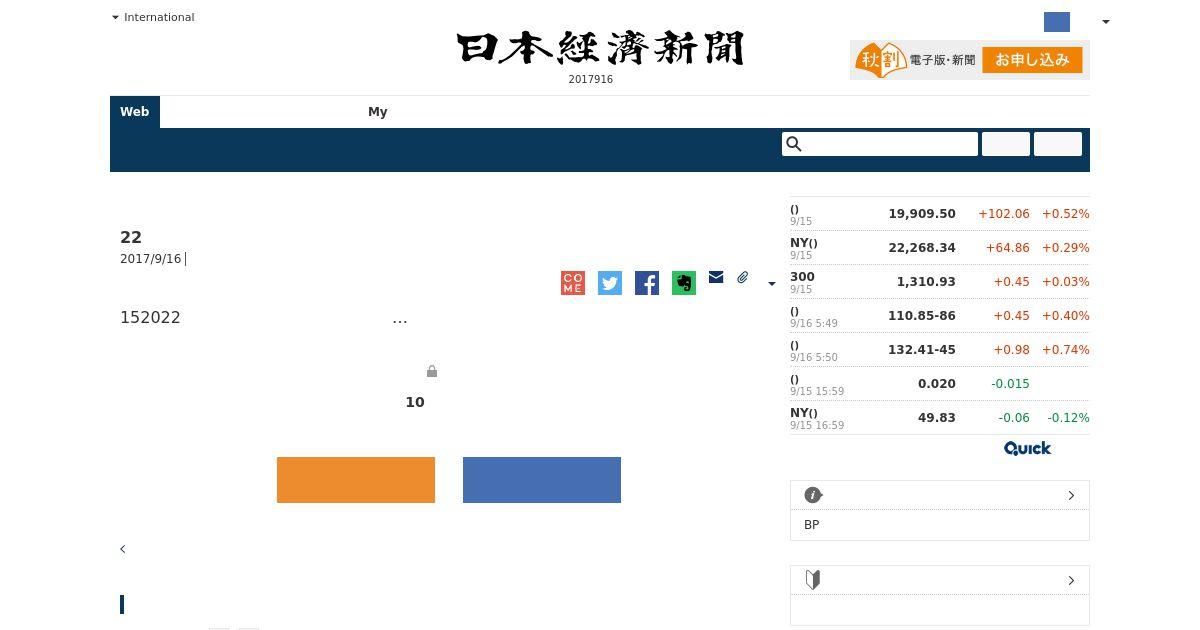
Task: Click the magnifier search icon
Action: tap(794, 144)
